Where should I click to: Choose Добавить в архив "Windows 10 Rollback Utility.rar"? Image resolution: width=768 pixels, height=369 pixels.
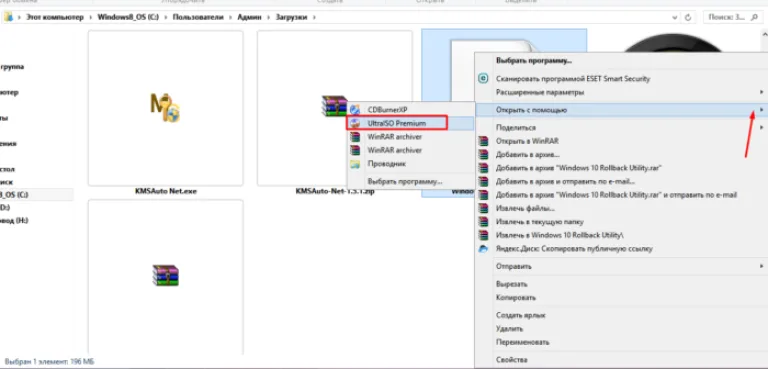pyautogui.click(x=579, y=168)
